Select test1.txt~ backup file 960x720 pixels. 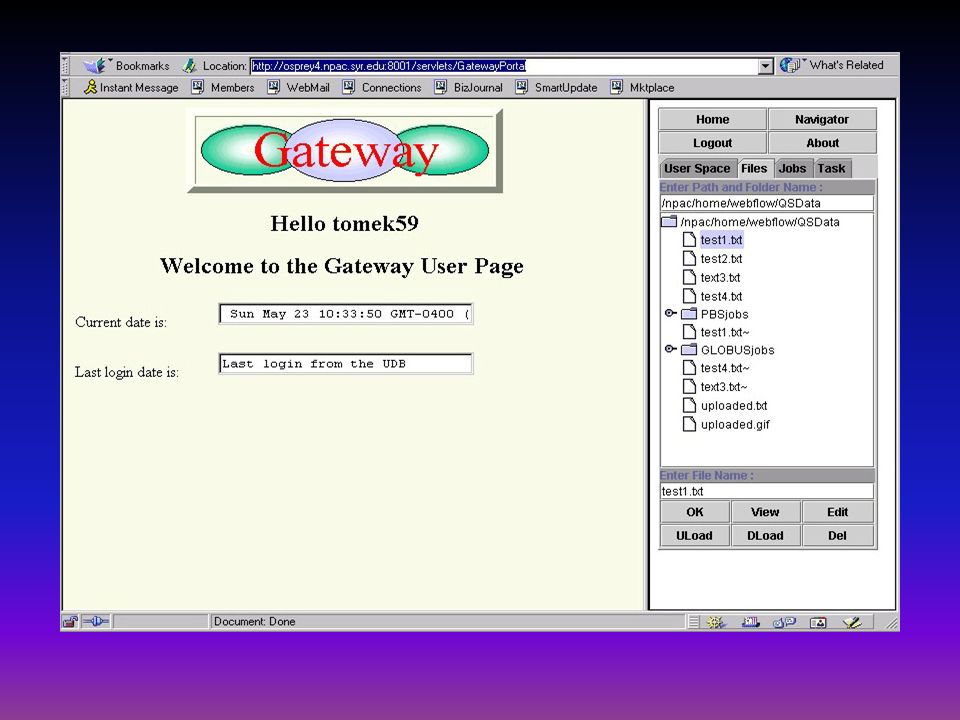[x=725, y=332]
